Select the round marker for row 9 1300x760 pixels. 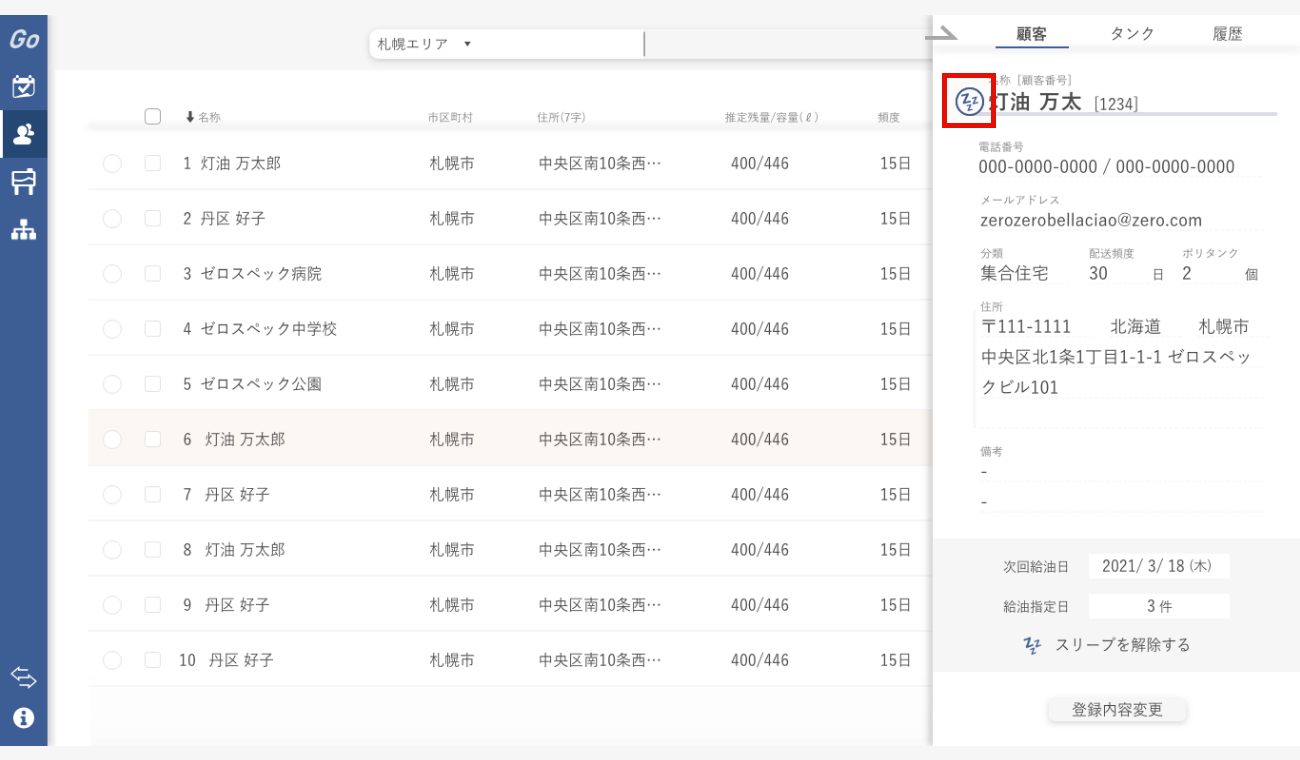[x=112, y=605]
